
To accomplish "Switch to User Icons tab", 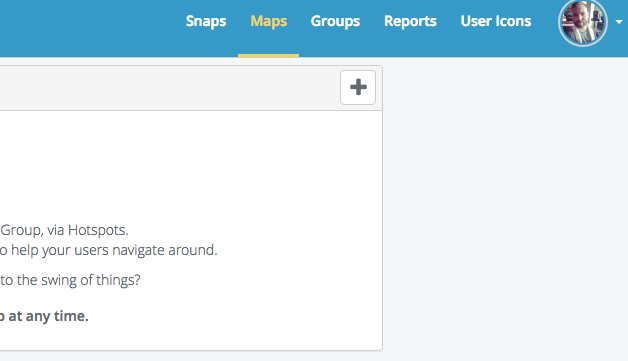I will tap(496, 21).
